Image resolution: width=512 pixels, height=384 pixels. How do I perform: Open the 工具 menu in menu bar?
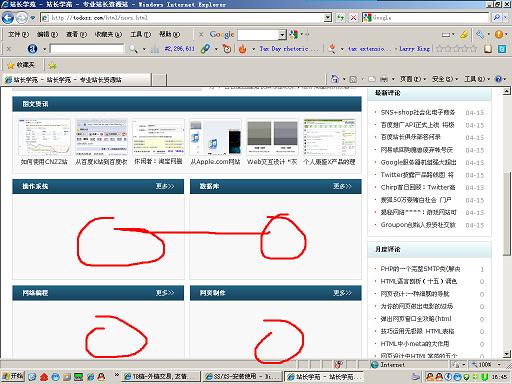tap(140, 34)
